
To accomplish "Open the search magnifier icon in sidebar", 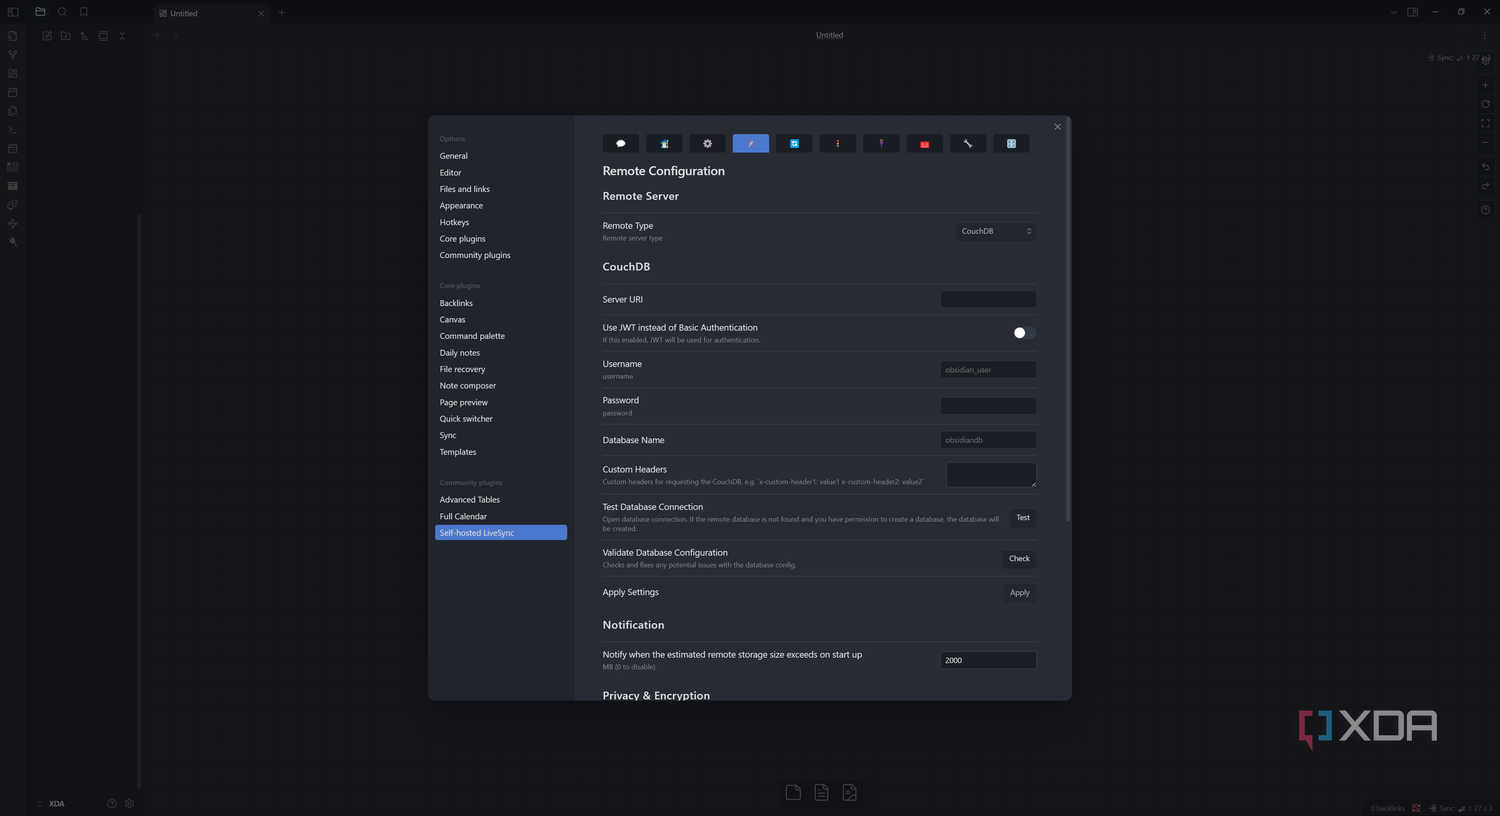I will 62,12.
